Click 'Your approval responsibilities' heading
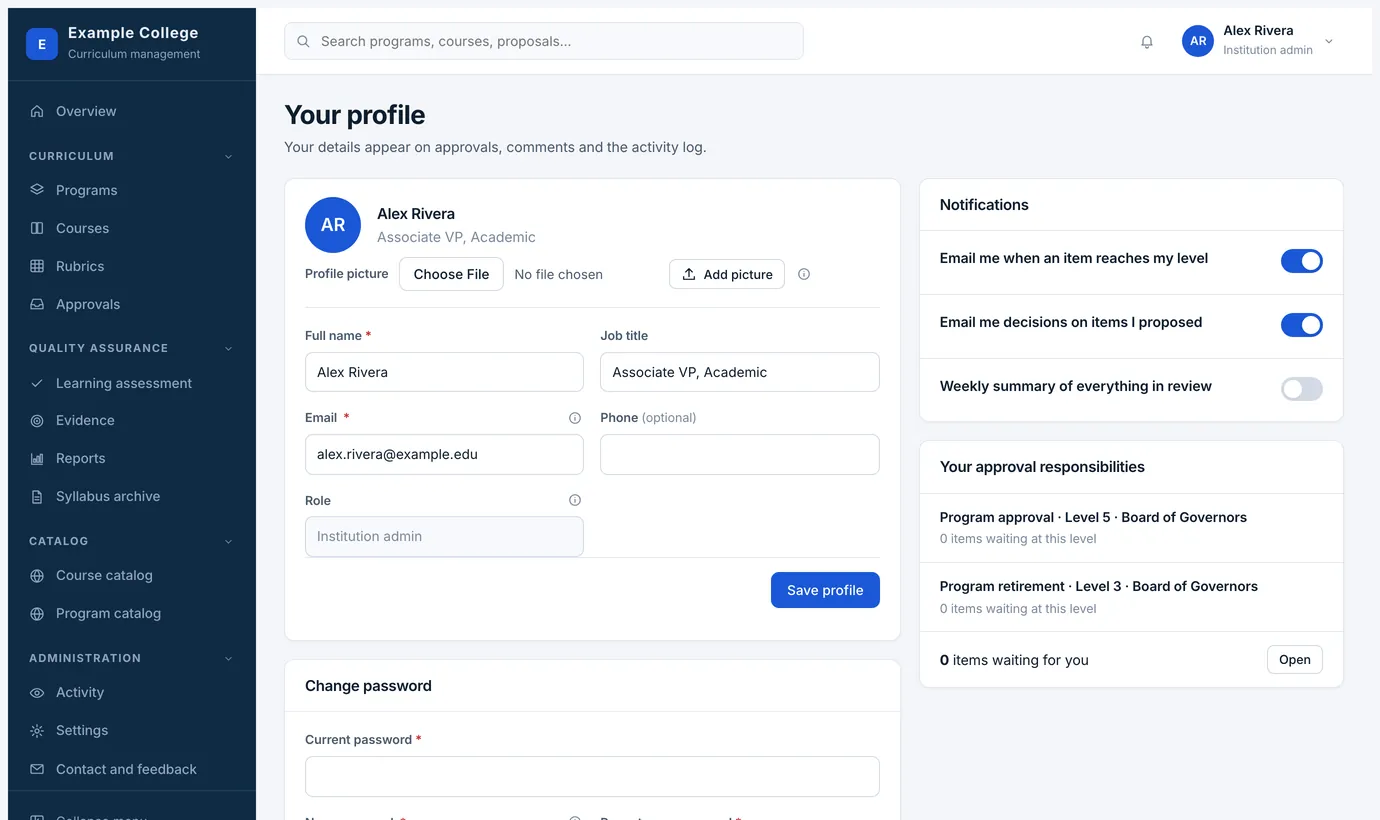This screenshot has height=820, width=1380. click(x=1042, y=467)
